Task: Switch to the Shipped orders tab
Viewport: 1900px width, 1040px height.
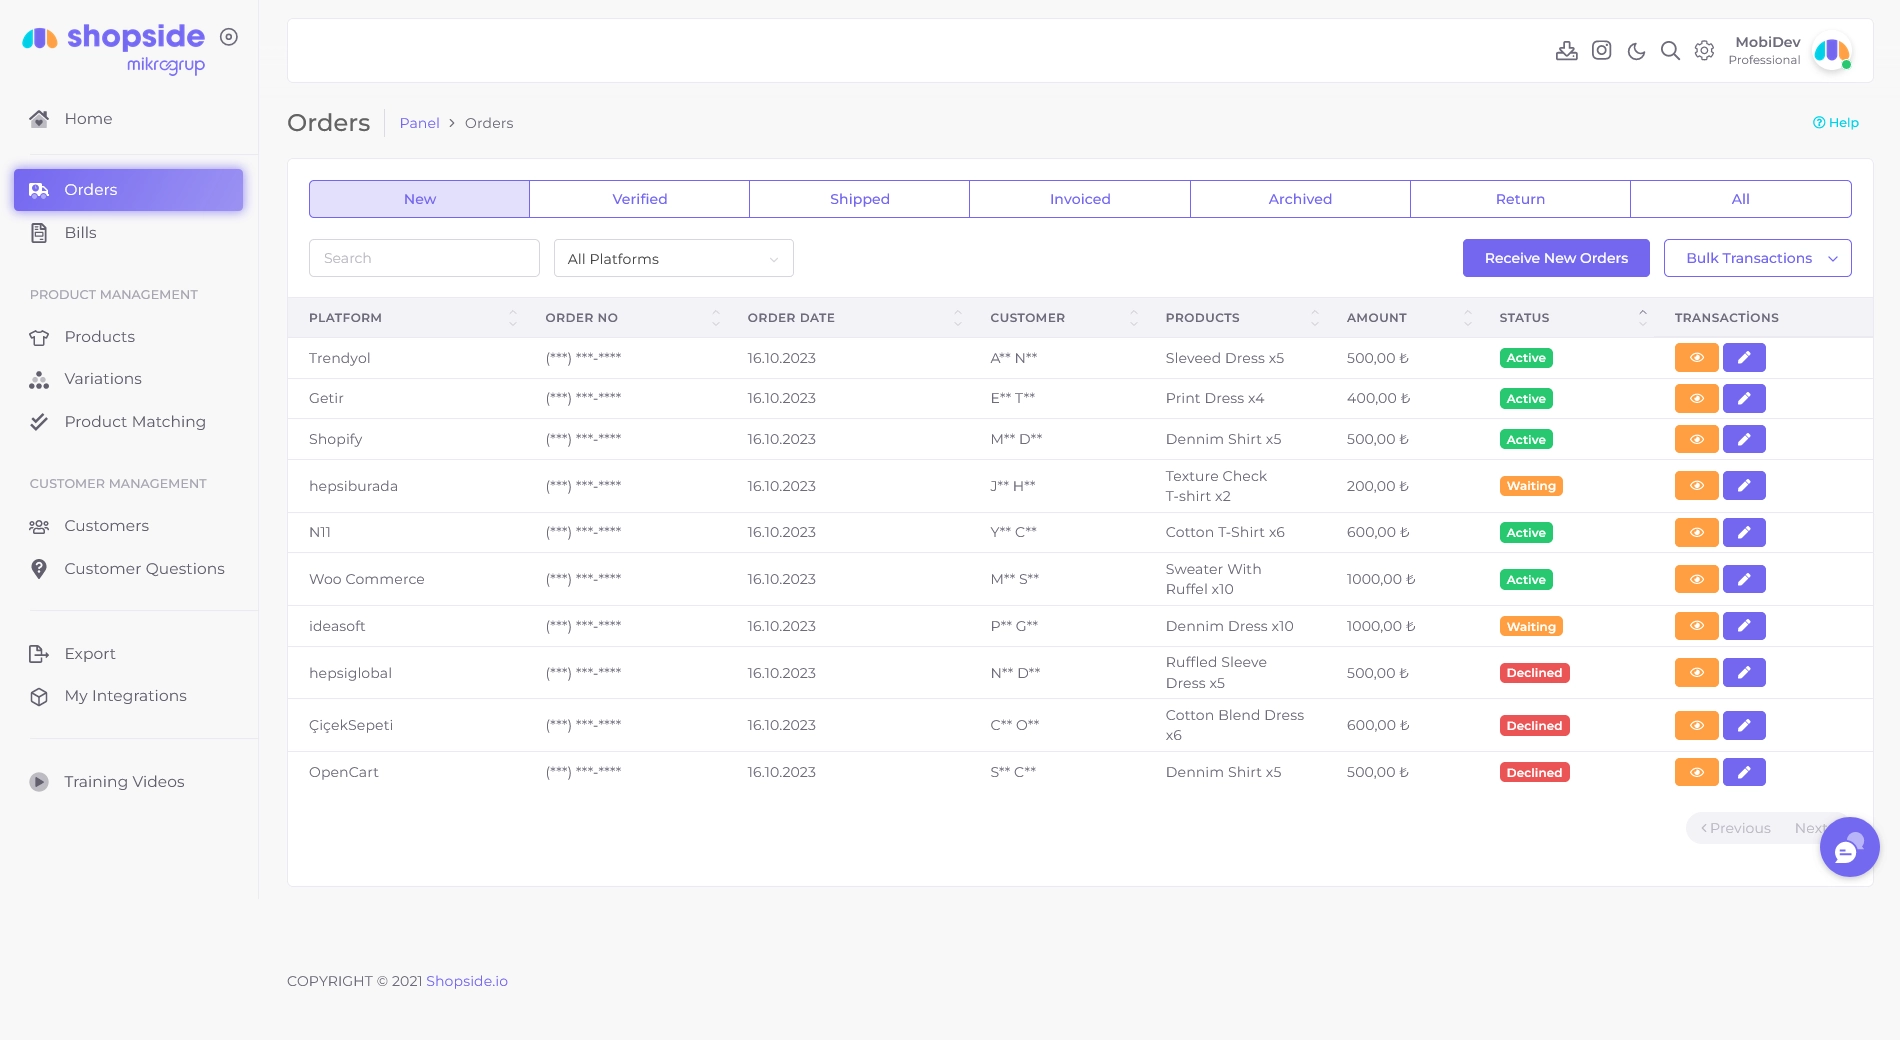Action: pyautogui.click(x=859, y=199)
